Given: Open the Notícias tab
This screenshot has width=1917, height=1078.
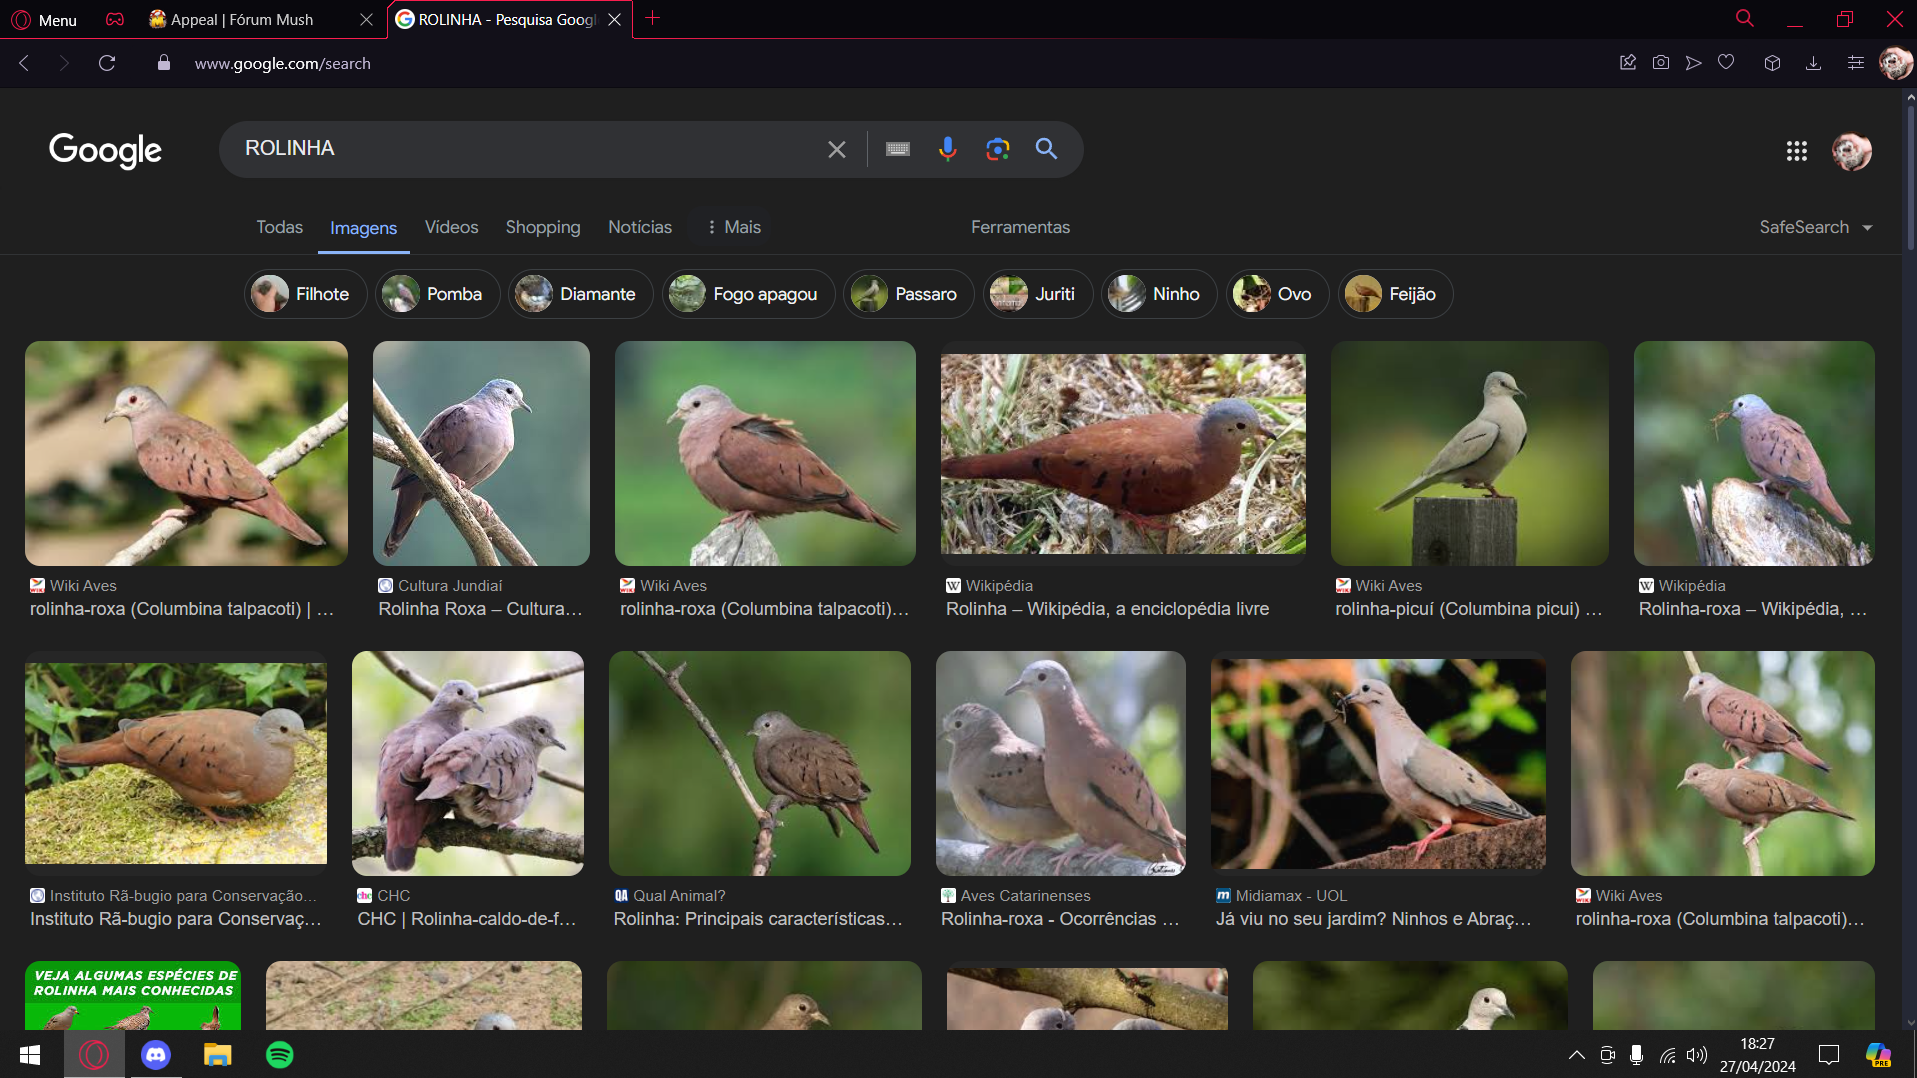Looking at the screenshot, I should pyautogui.click(x=639, y=227).
